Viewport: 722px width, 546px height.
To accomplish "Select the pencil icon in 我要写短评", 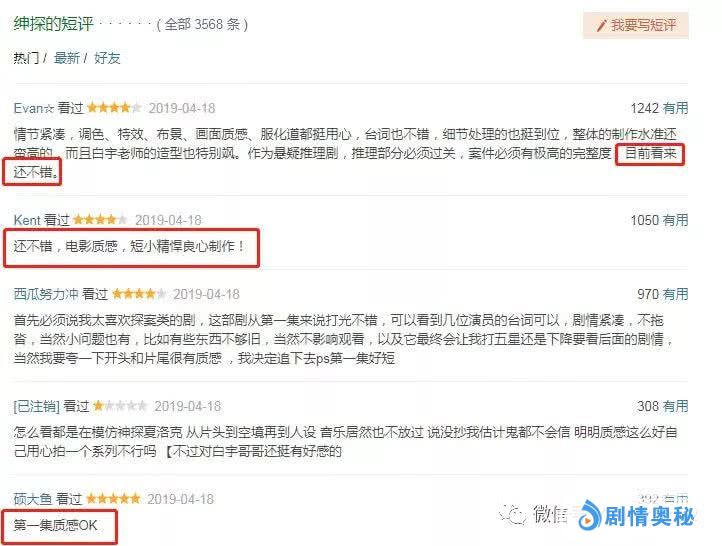I will coord(601,26).
